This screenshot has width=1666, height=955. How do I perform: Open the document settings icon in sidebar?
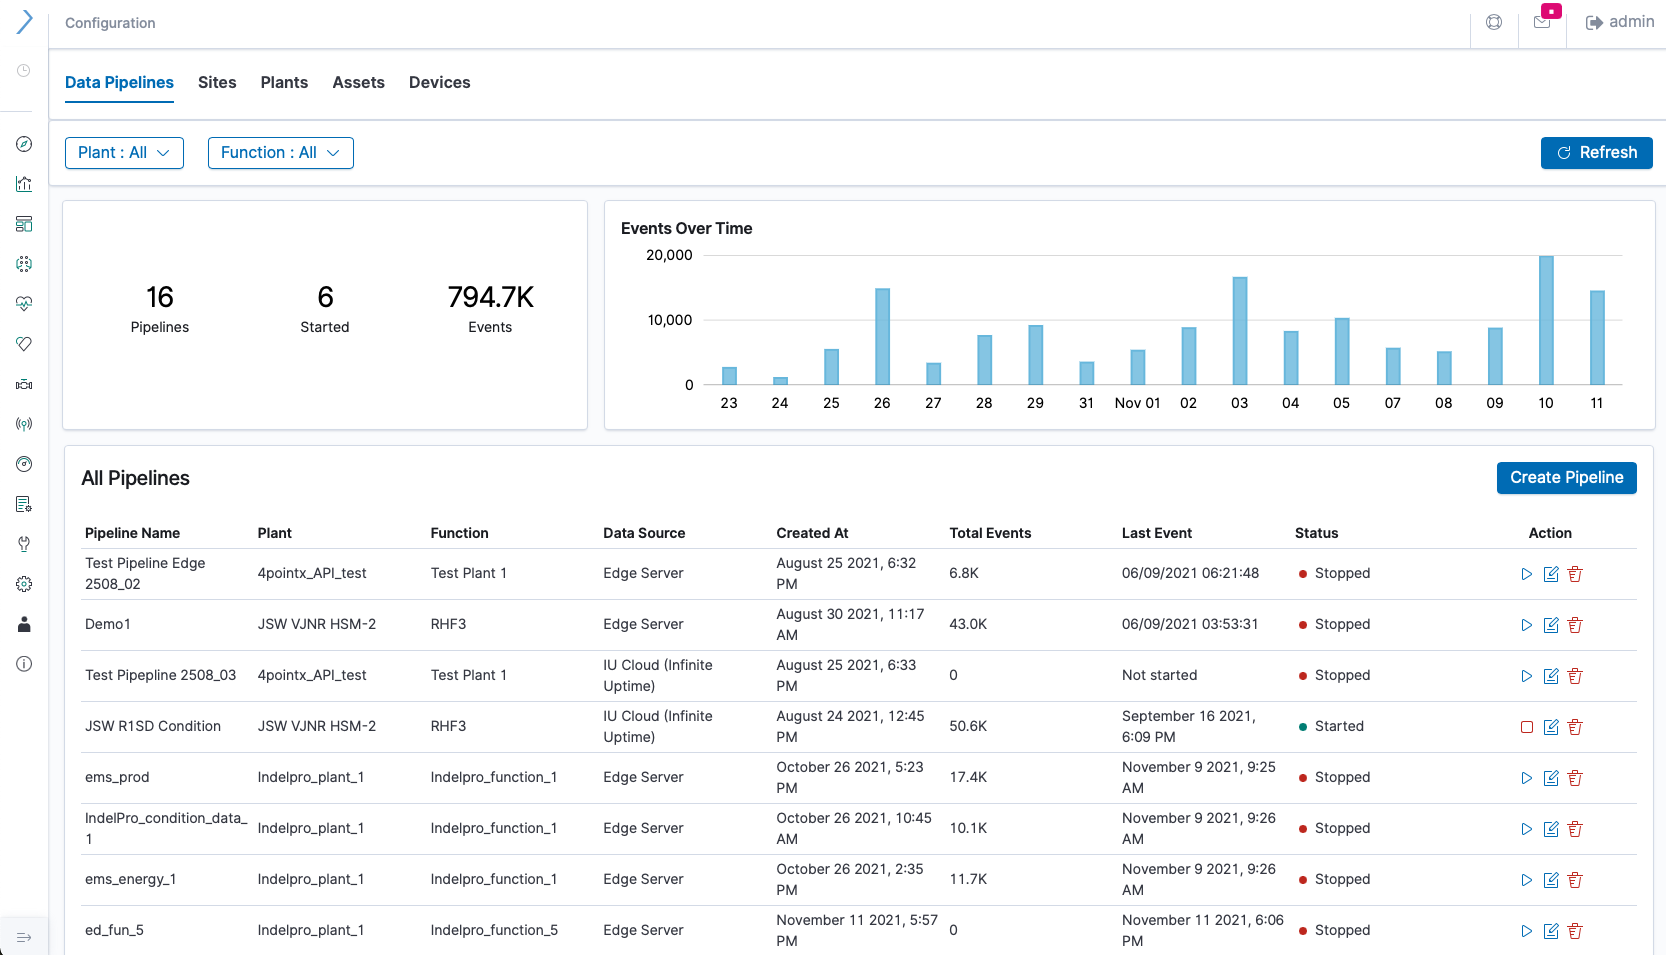tap(24, 504)
